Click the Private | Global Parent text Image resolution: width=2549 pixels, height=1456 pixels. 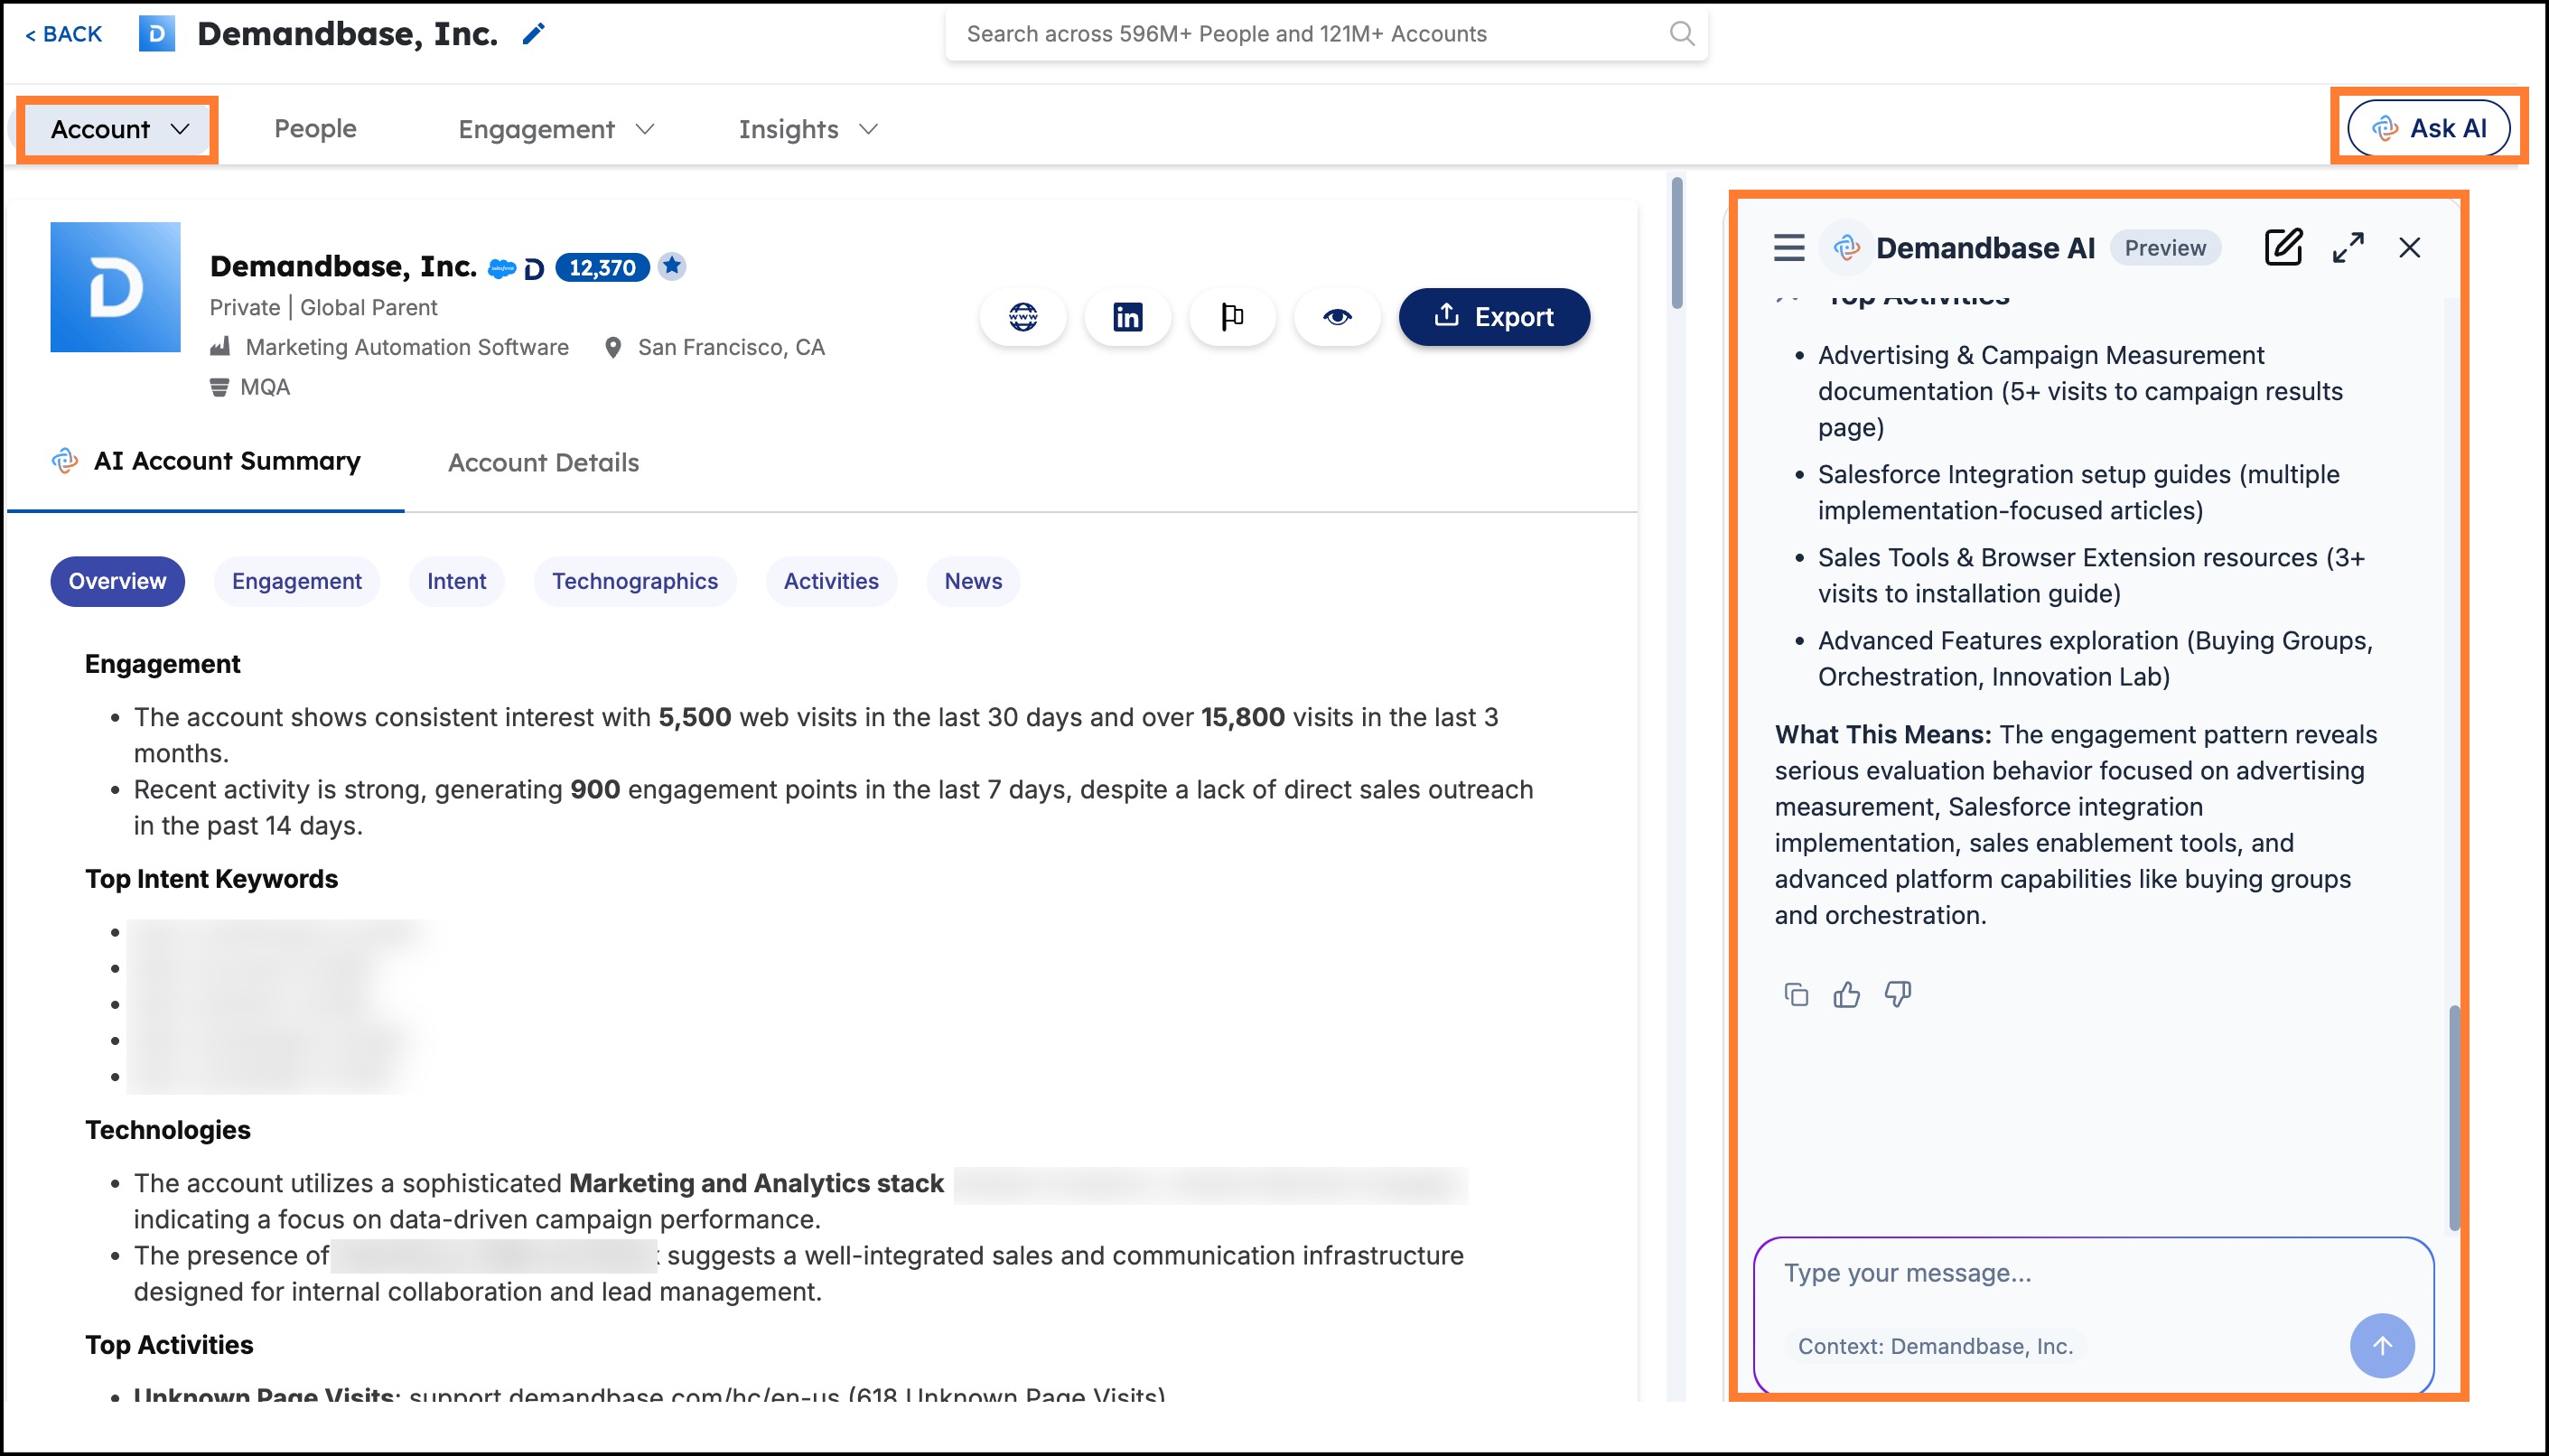pyautogui.click(x=323, y=307)
